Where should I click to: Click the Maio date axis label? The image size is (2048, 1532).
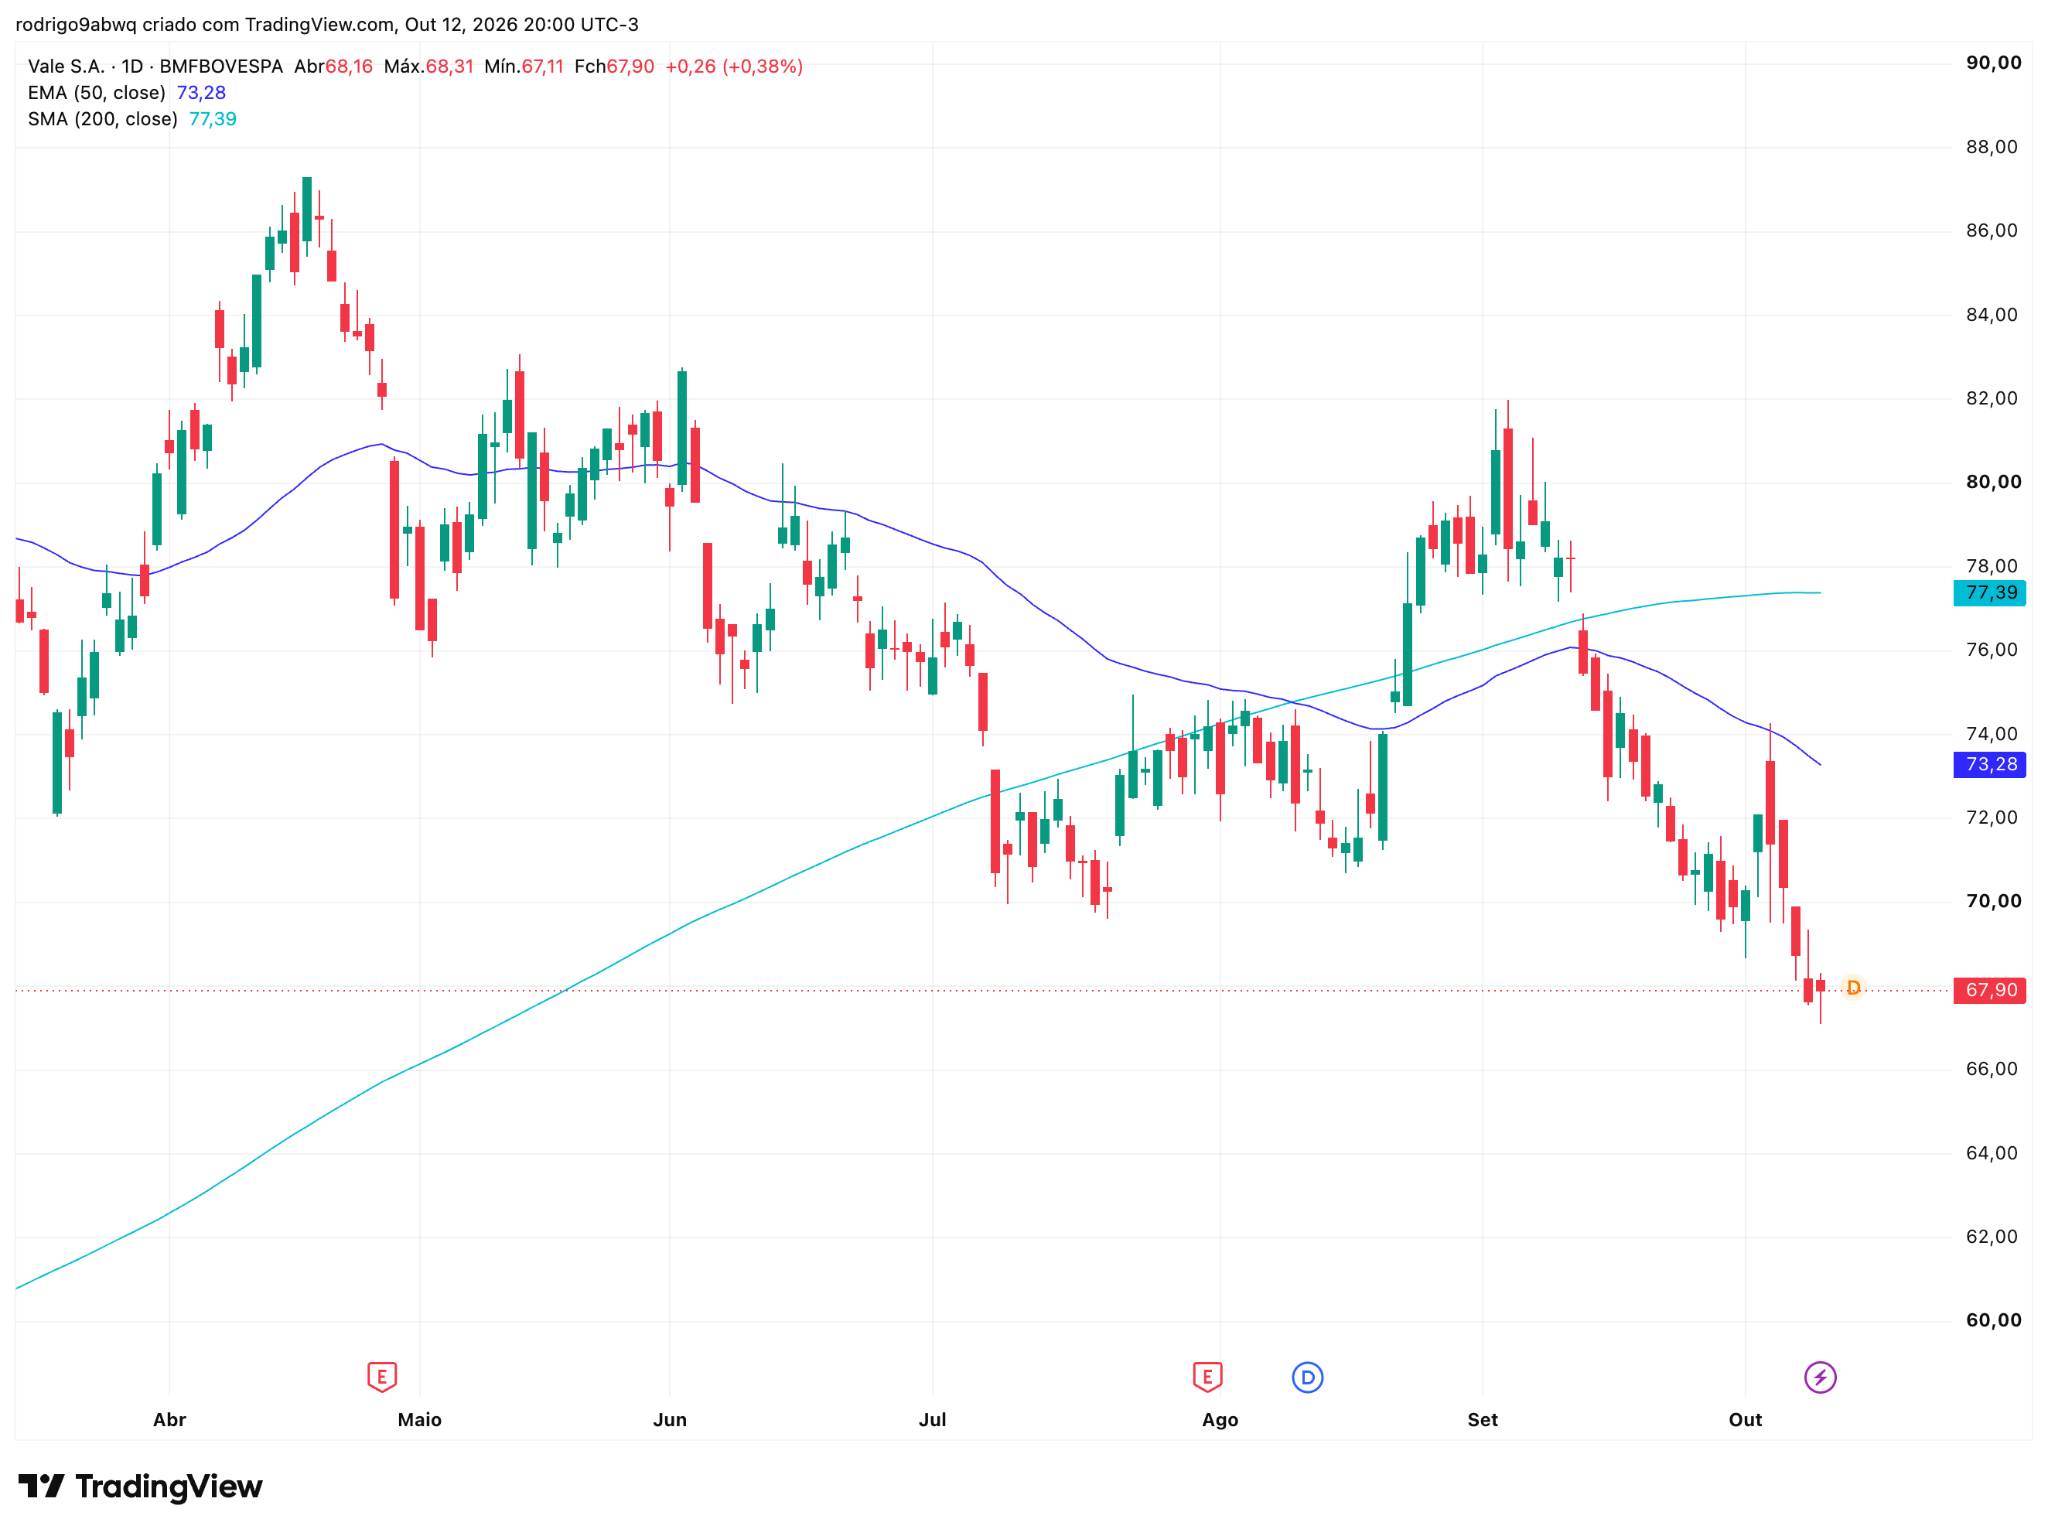[x=419, y=1420]
